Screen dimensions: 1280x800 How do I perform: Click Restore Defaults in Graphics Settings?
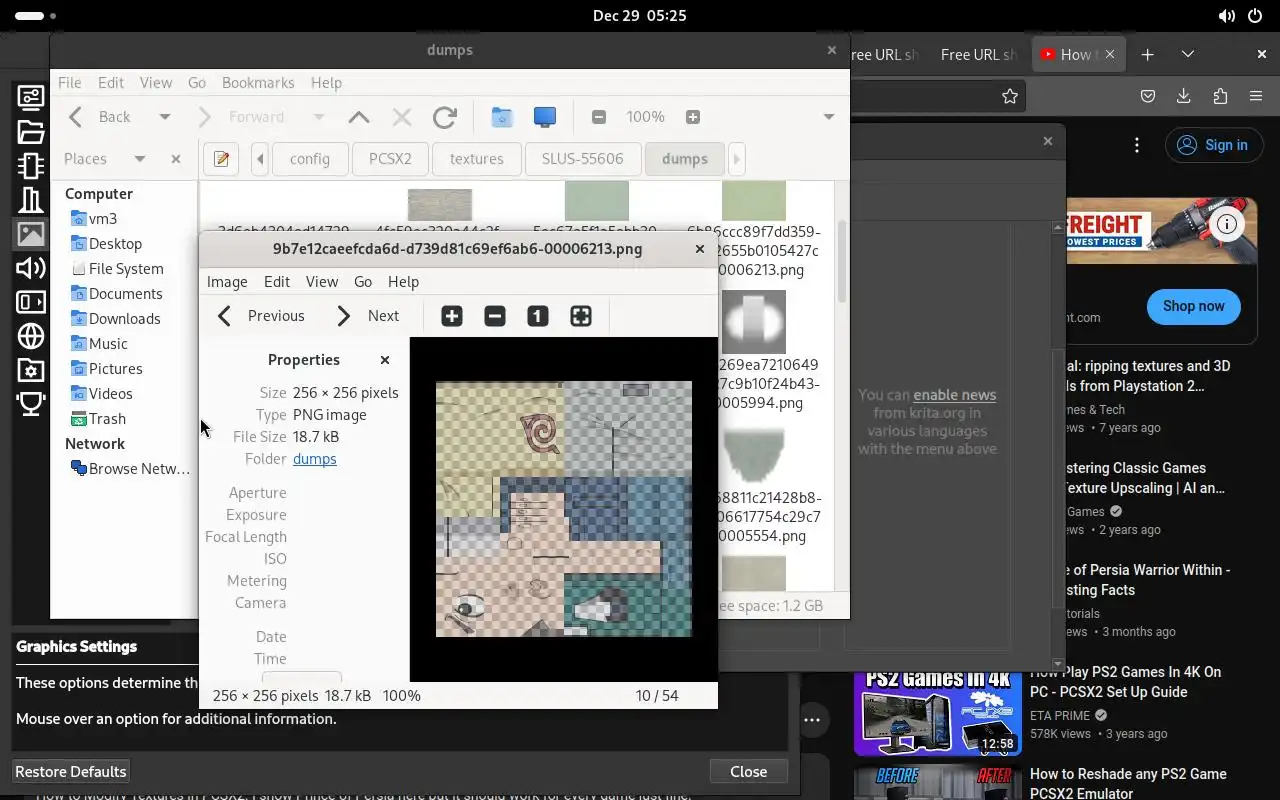[x=71, y=772]
